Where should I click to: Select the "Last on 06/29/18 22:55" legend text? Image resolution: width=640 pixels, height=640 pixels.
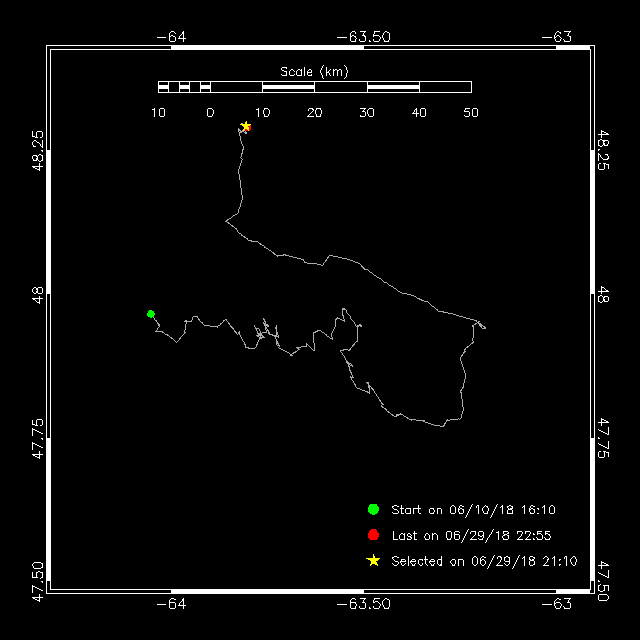pyautogui.click(x=470, y=535)
